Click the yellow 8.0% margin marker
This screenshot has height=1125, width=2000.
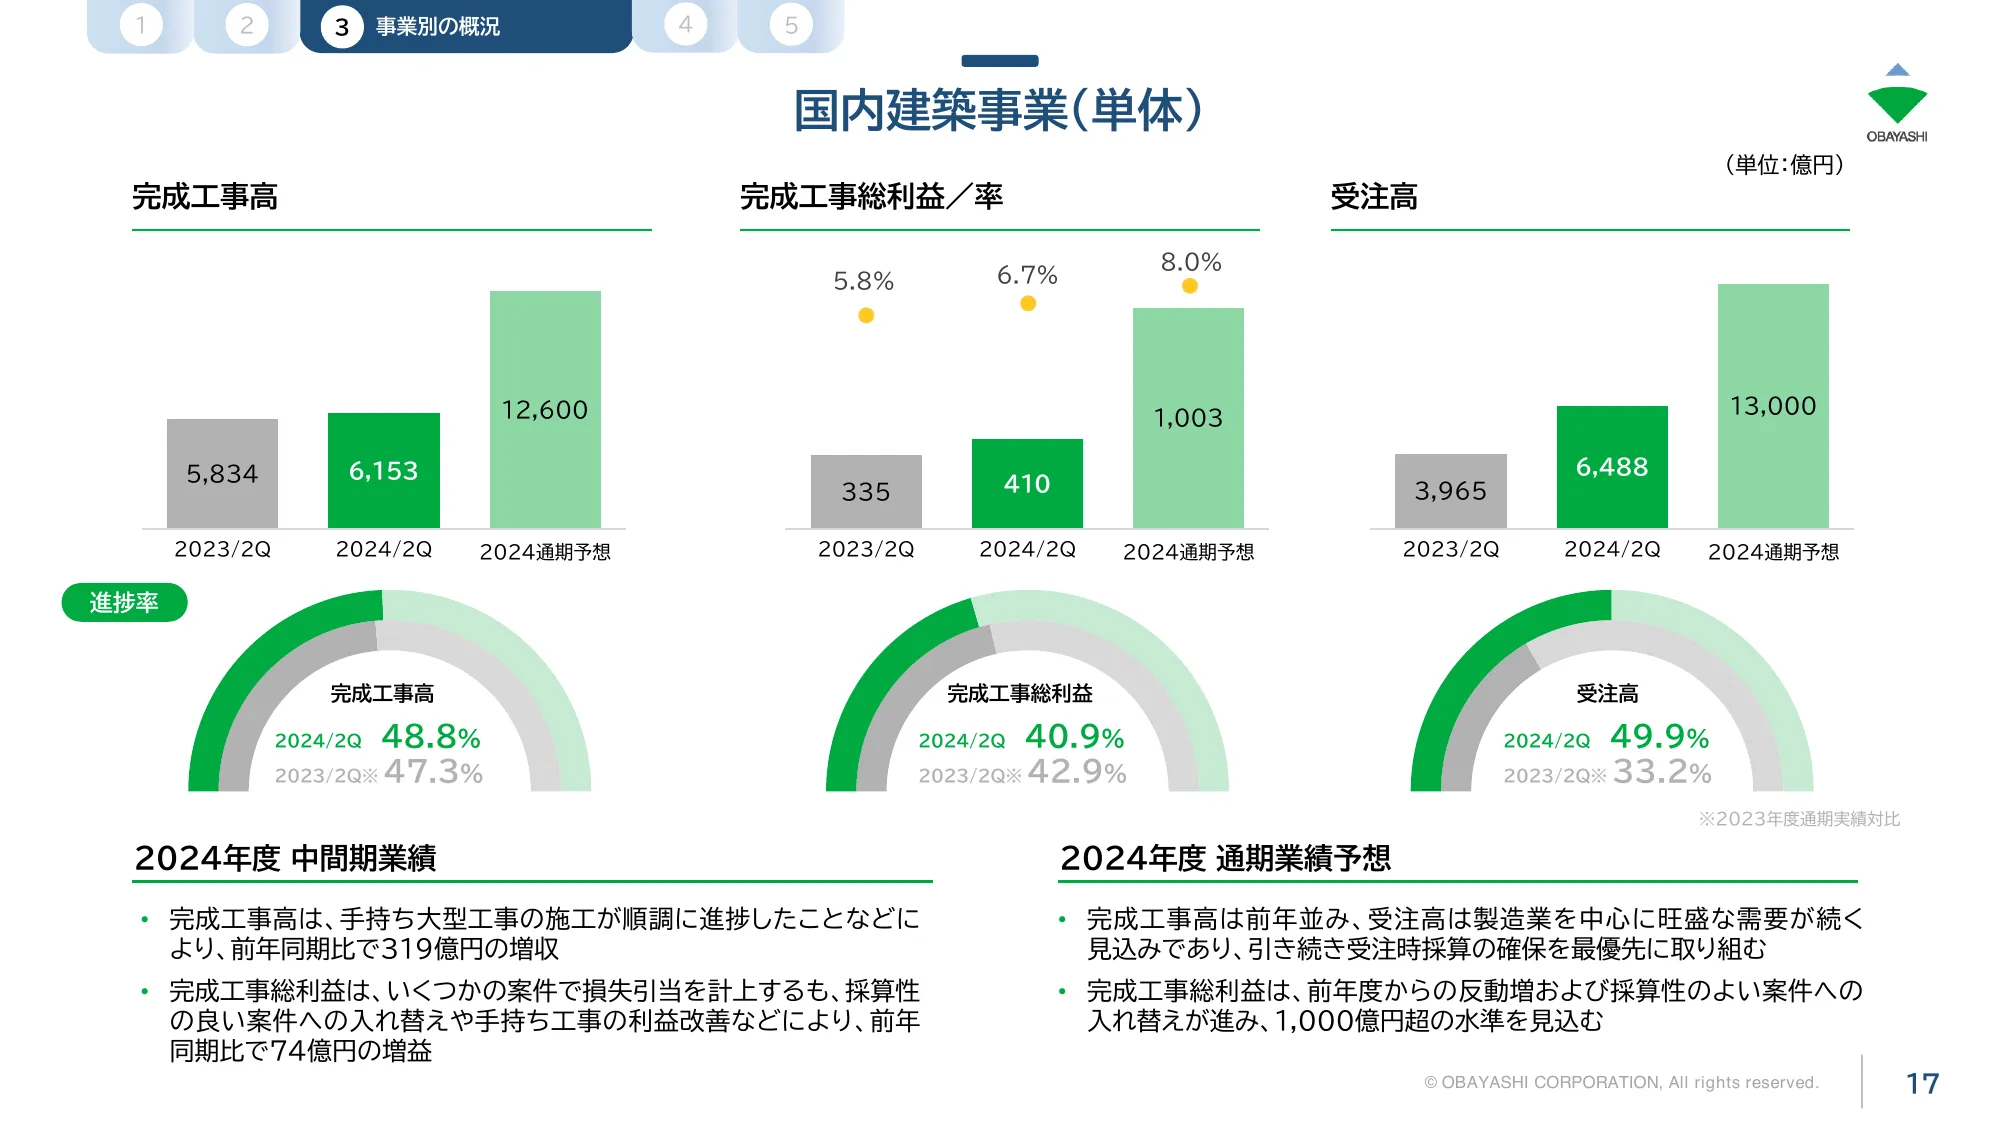pyautogui.click(x=1190, y=286)
